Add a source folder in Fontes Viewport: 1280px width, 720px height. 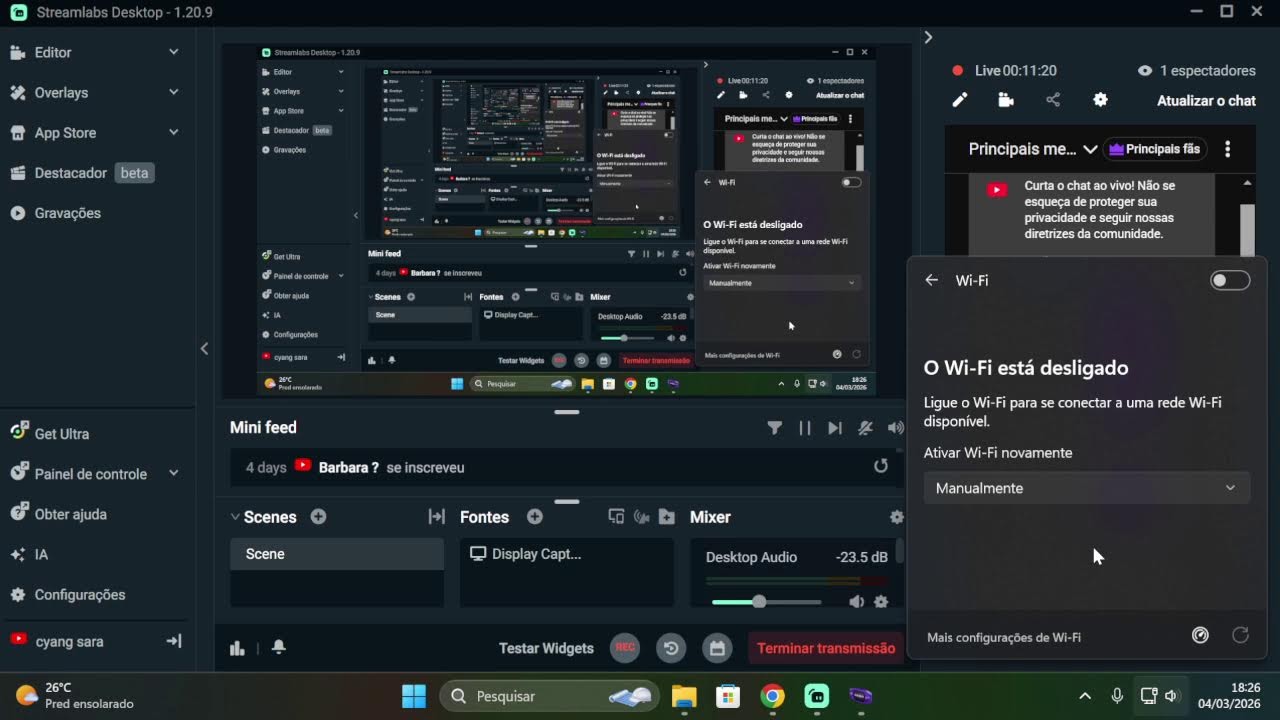click(x=667, y=517)
